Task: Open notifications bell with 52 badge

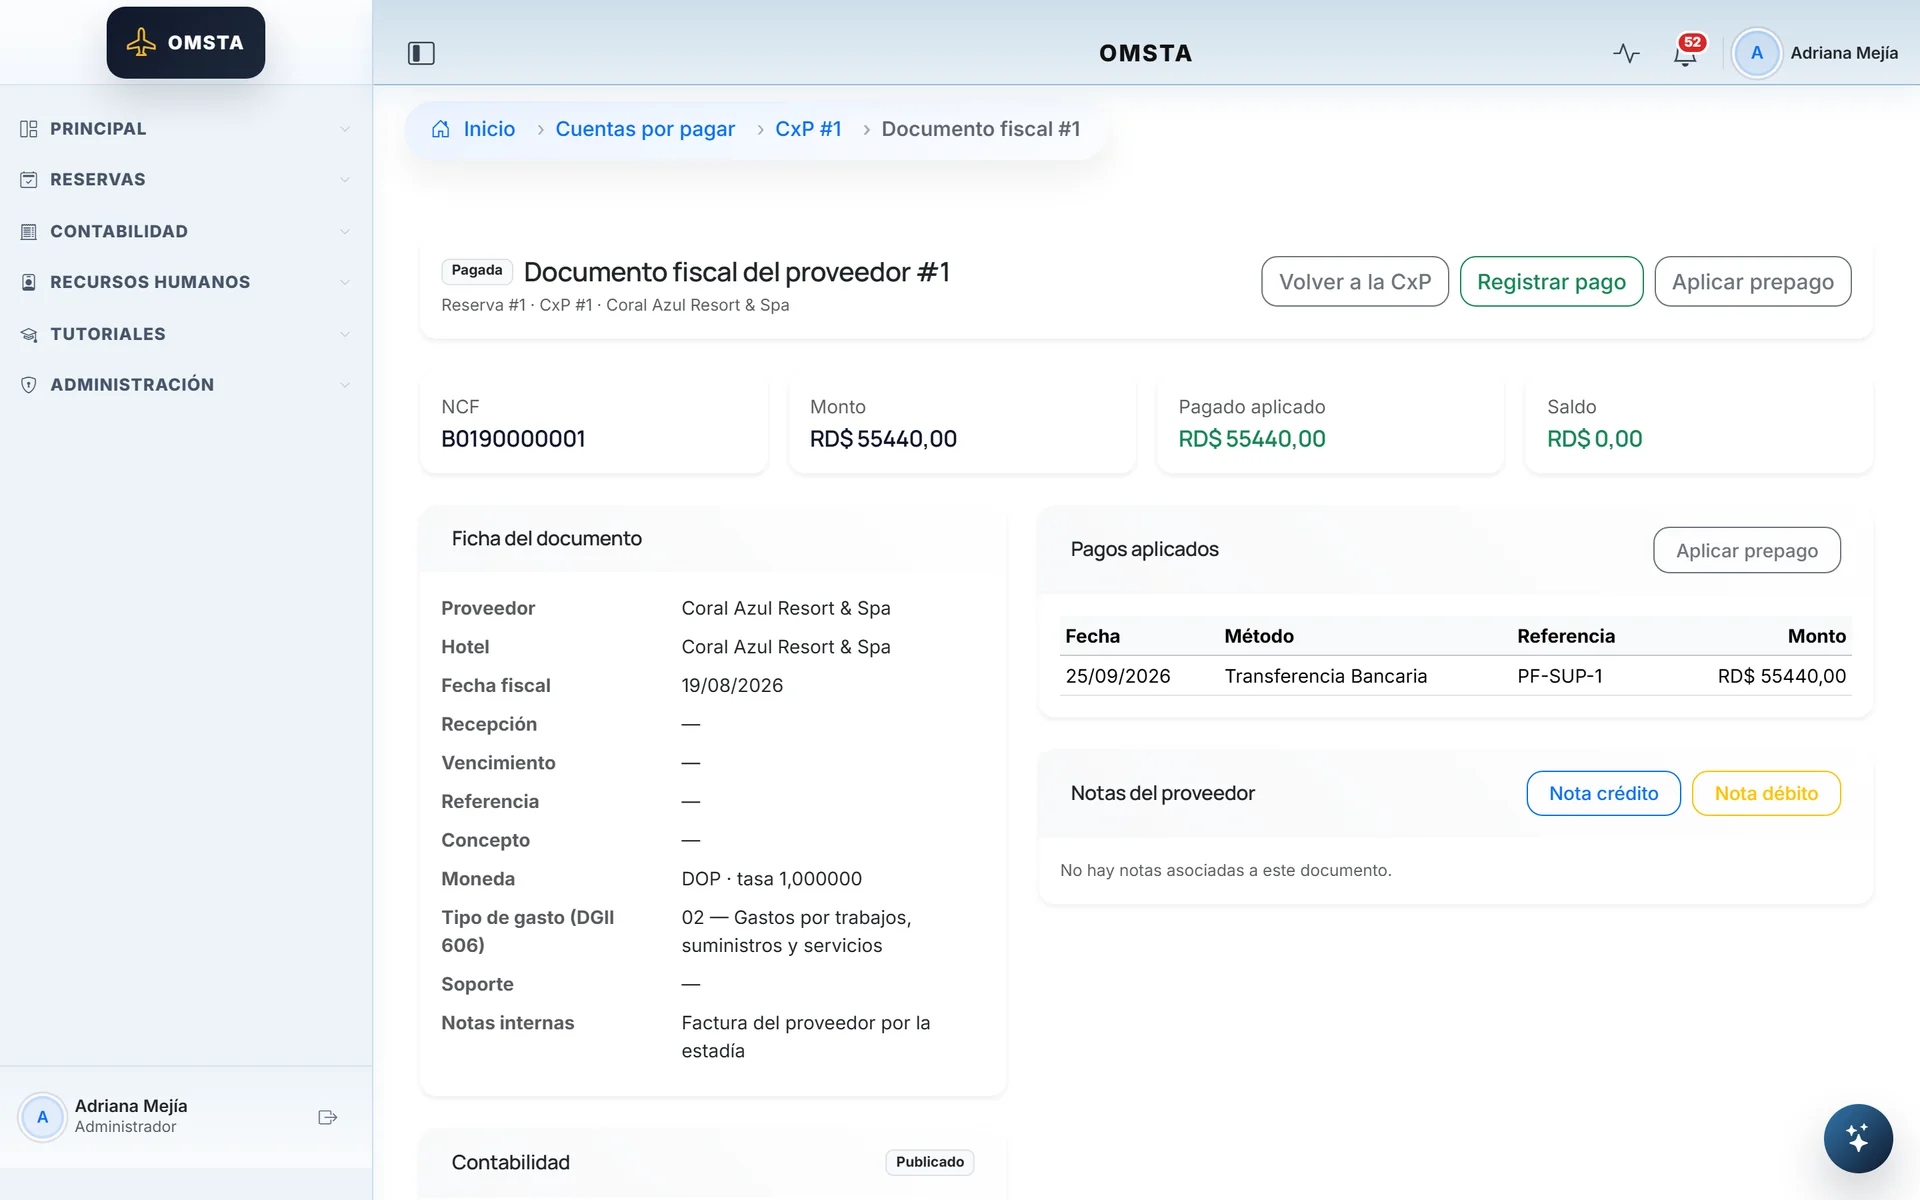Action: [x=1686, y=53]
